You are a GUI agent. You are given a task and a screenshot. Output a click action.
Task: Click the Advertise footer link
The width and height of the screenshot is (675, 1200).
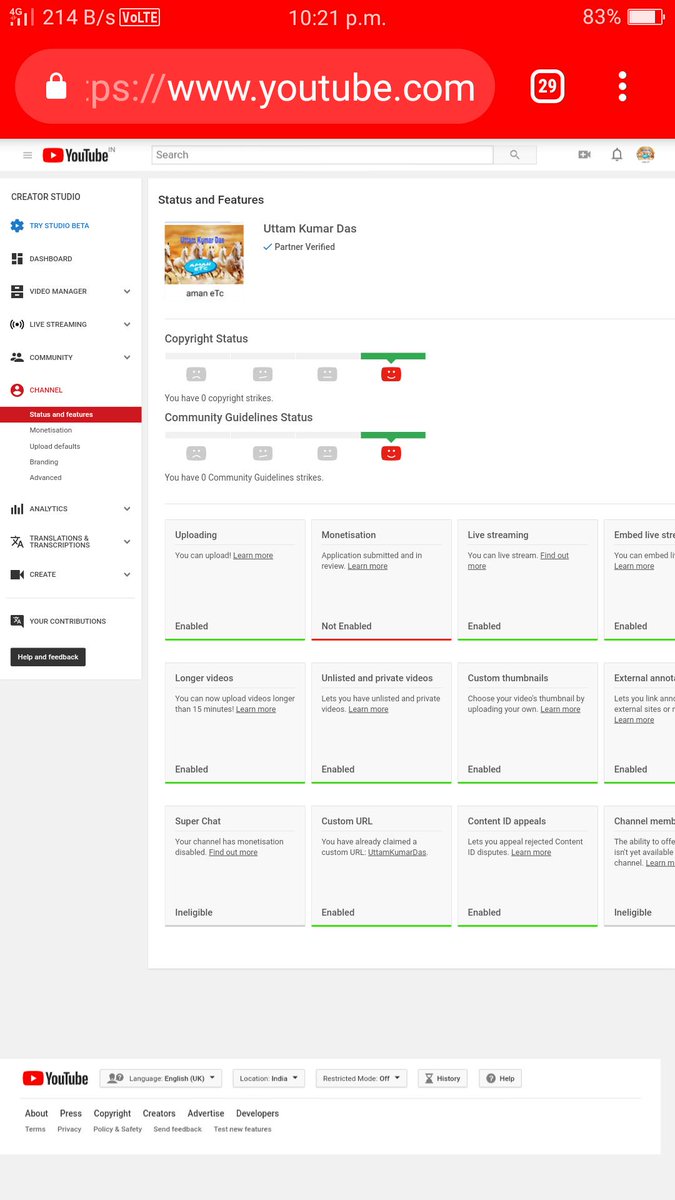tap(206, 1113)
